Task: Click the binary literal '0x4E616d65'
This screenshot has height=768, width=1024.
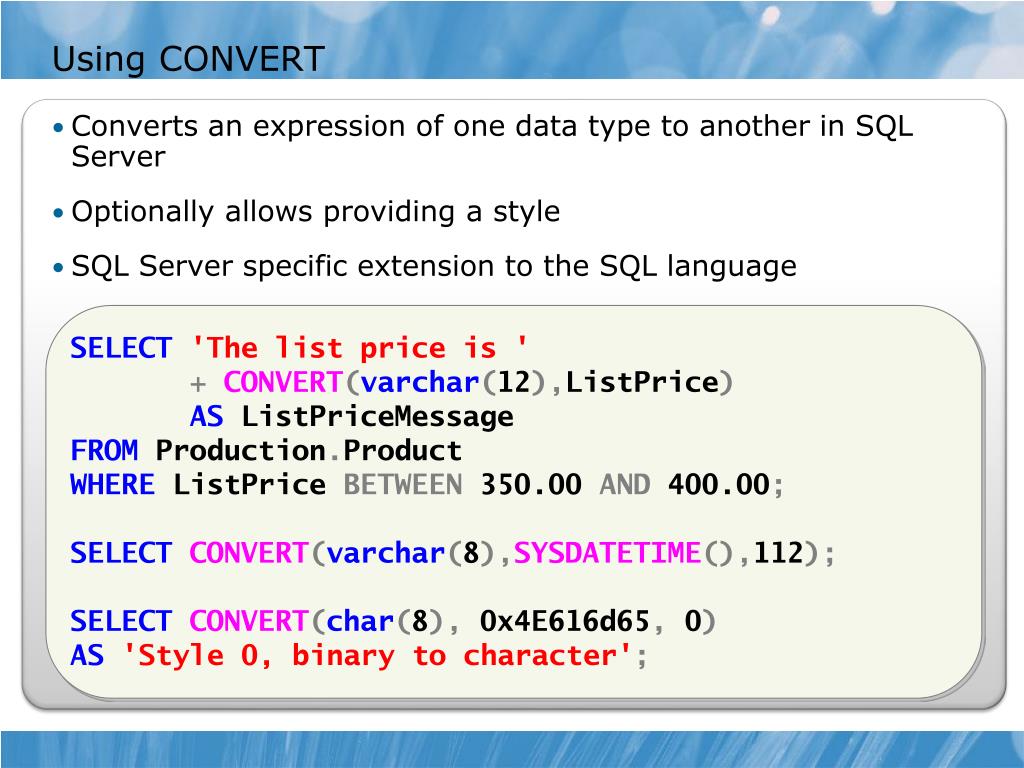Action: [564, 621]
